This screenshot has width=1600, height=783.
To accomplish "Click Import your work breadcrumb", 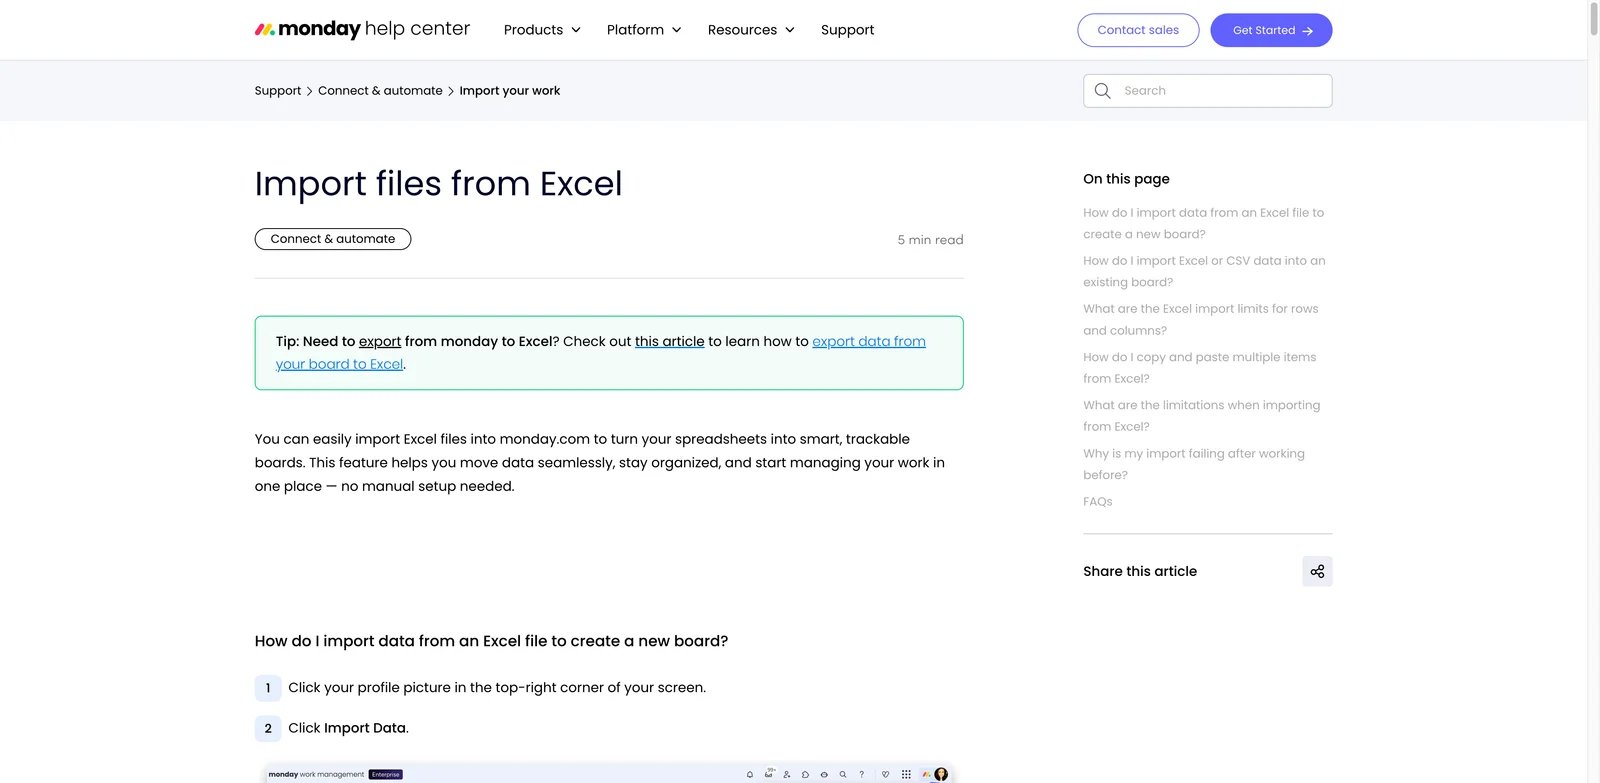I will pyautogui.click(x=510, y=91).
